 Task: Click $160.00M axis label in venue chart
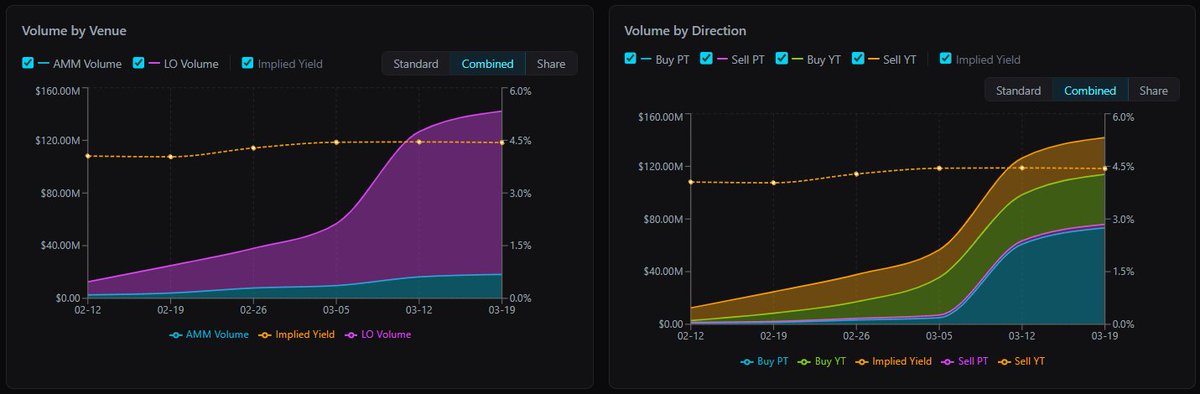point(59,91)
